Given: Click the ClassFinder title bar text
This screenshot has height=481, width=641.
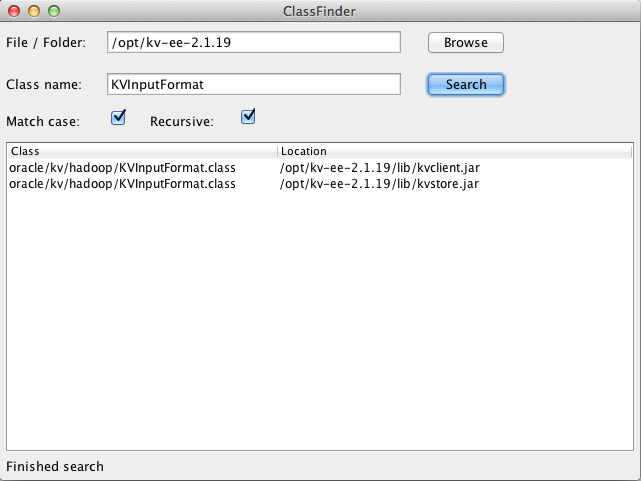Looking at the screenshot, I should tap(319, 11).
